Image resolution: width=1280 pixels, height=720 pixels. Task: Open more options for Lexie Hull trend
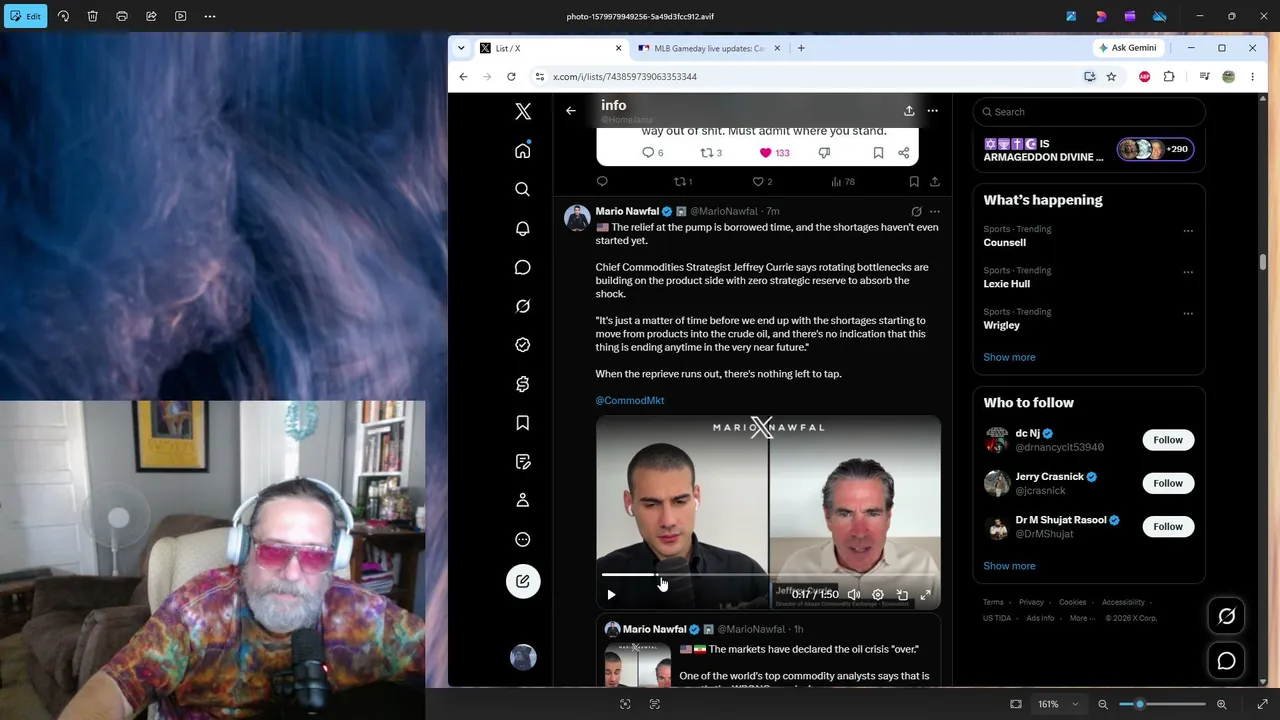click(1188, 272)
